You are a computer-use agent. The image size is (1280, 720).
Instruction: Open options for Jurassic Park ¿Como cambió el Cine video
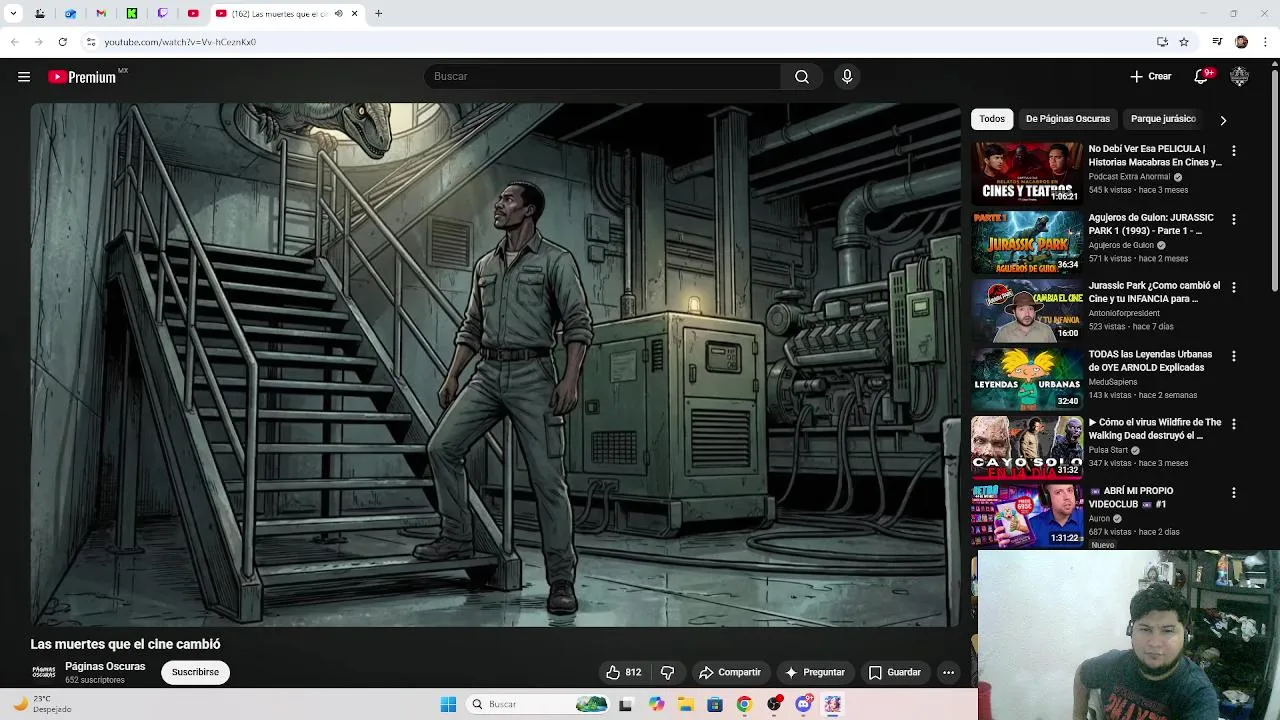[1234, 287]
